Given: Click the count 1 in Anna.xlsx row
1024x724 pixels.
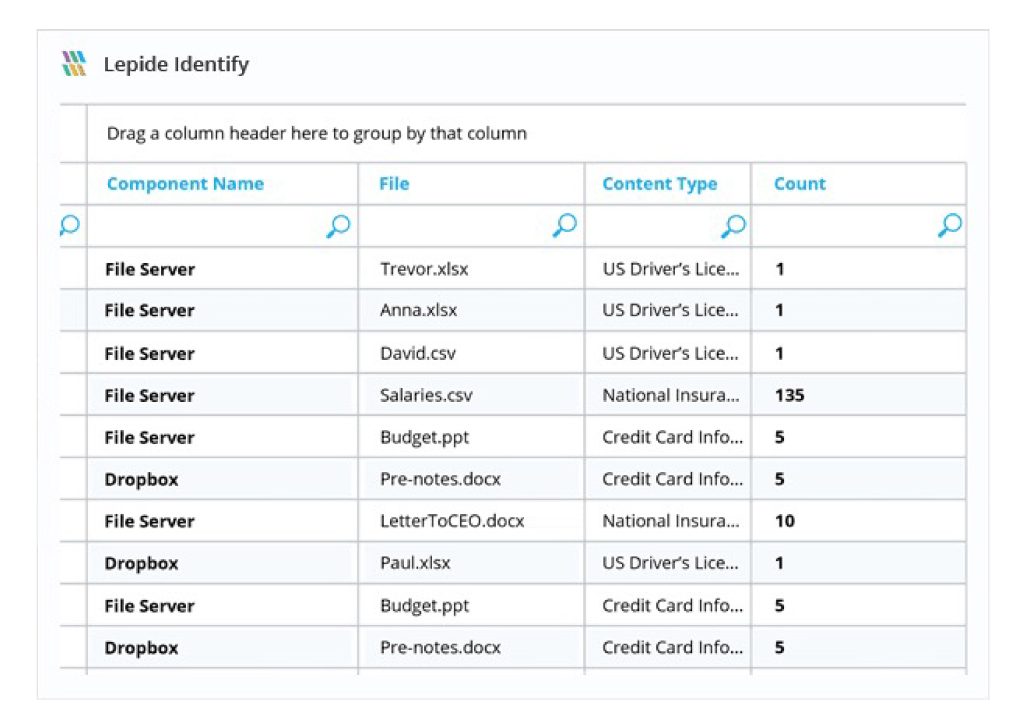Looking at the screenshot, I should [779, 310].
